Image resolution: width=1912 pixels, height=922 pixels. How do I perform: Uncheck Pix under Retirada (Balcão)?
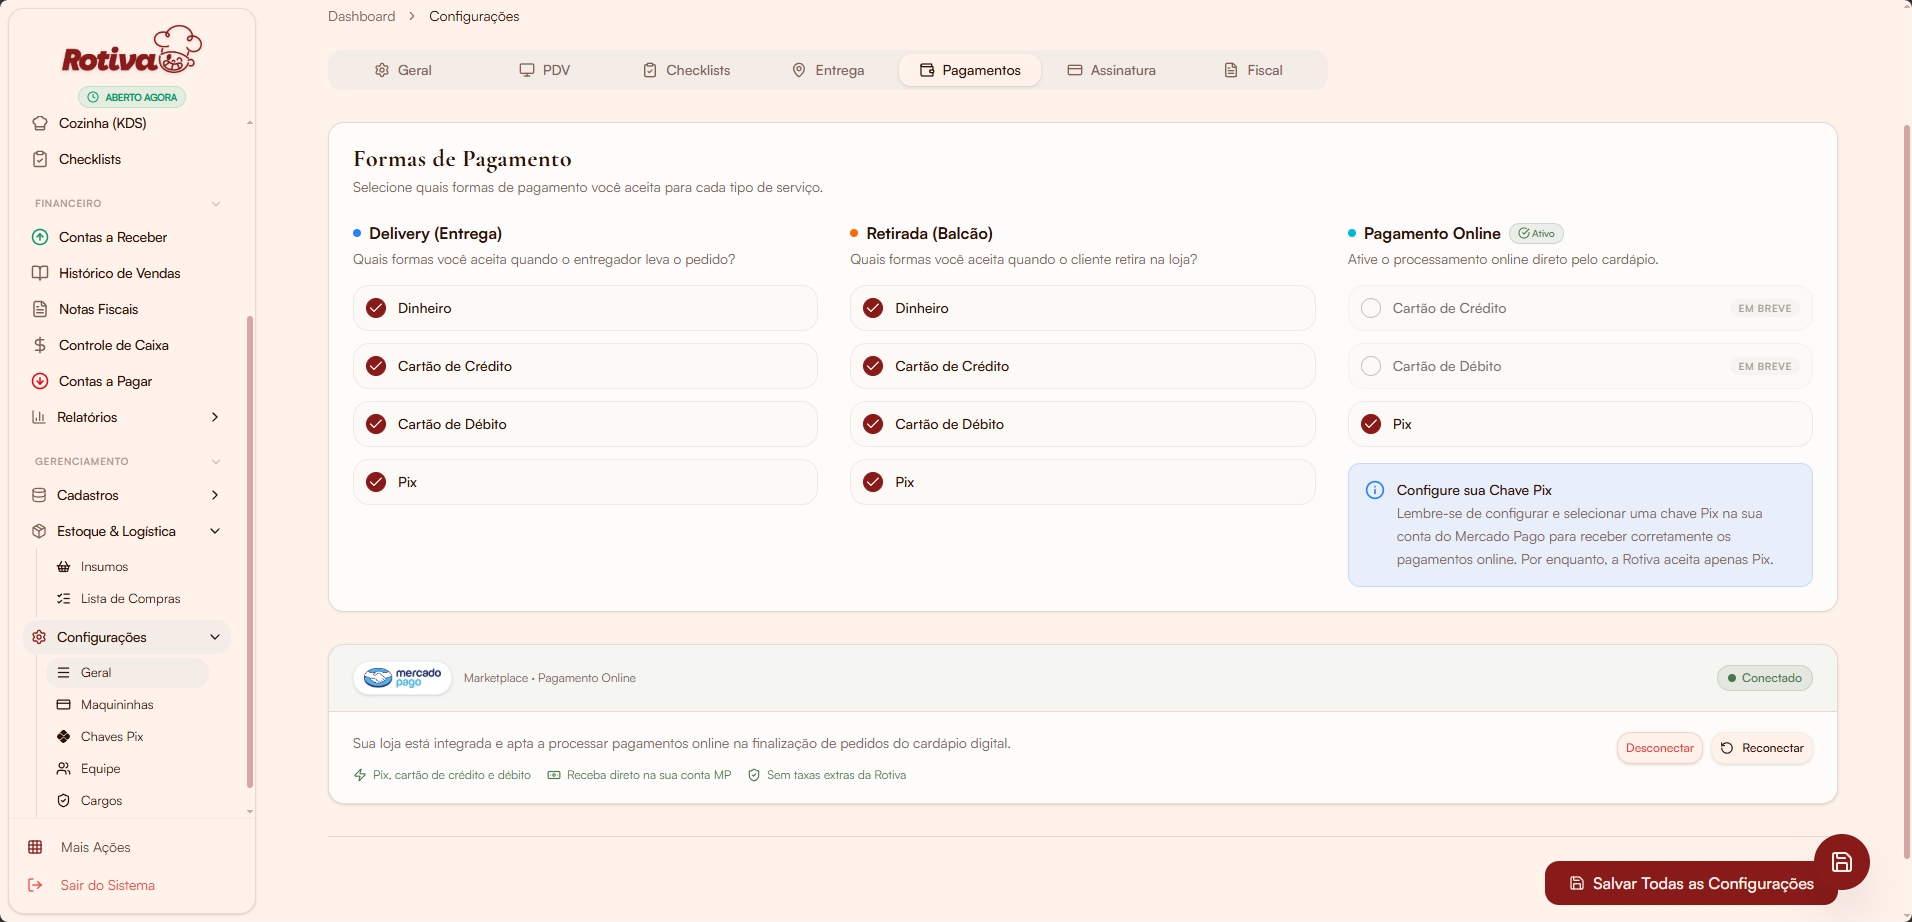tap(873, 482)
